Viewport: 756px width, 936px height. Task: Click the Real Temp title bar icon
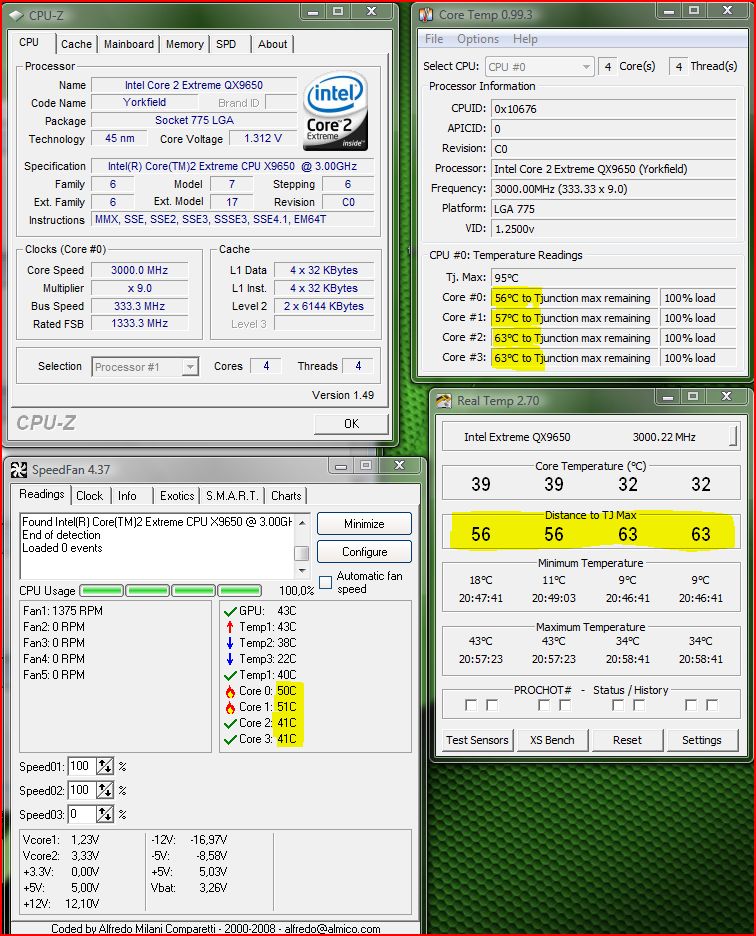pos(444,401)
